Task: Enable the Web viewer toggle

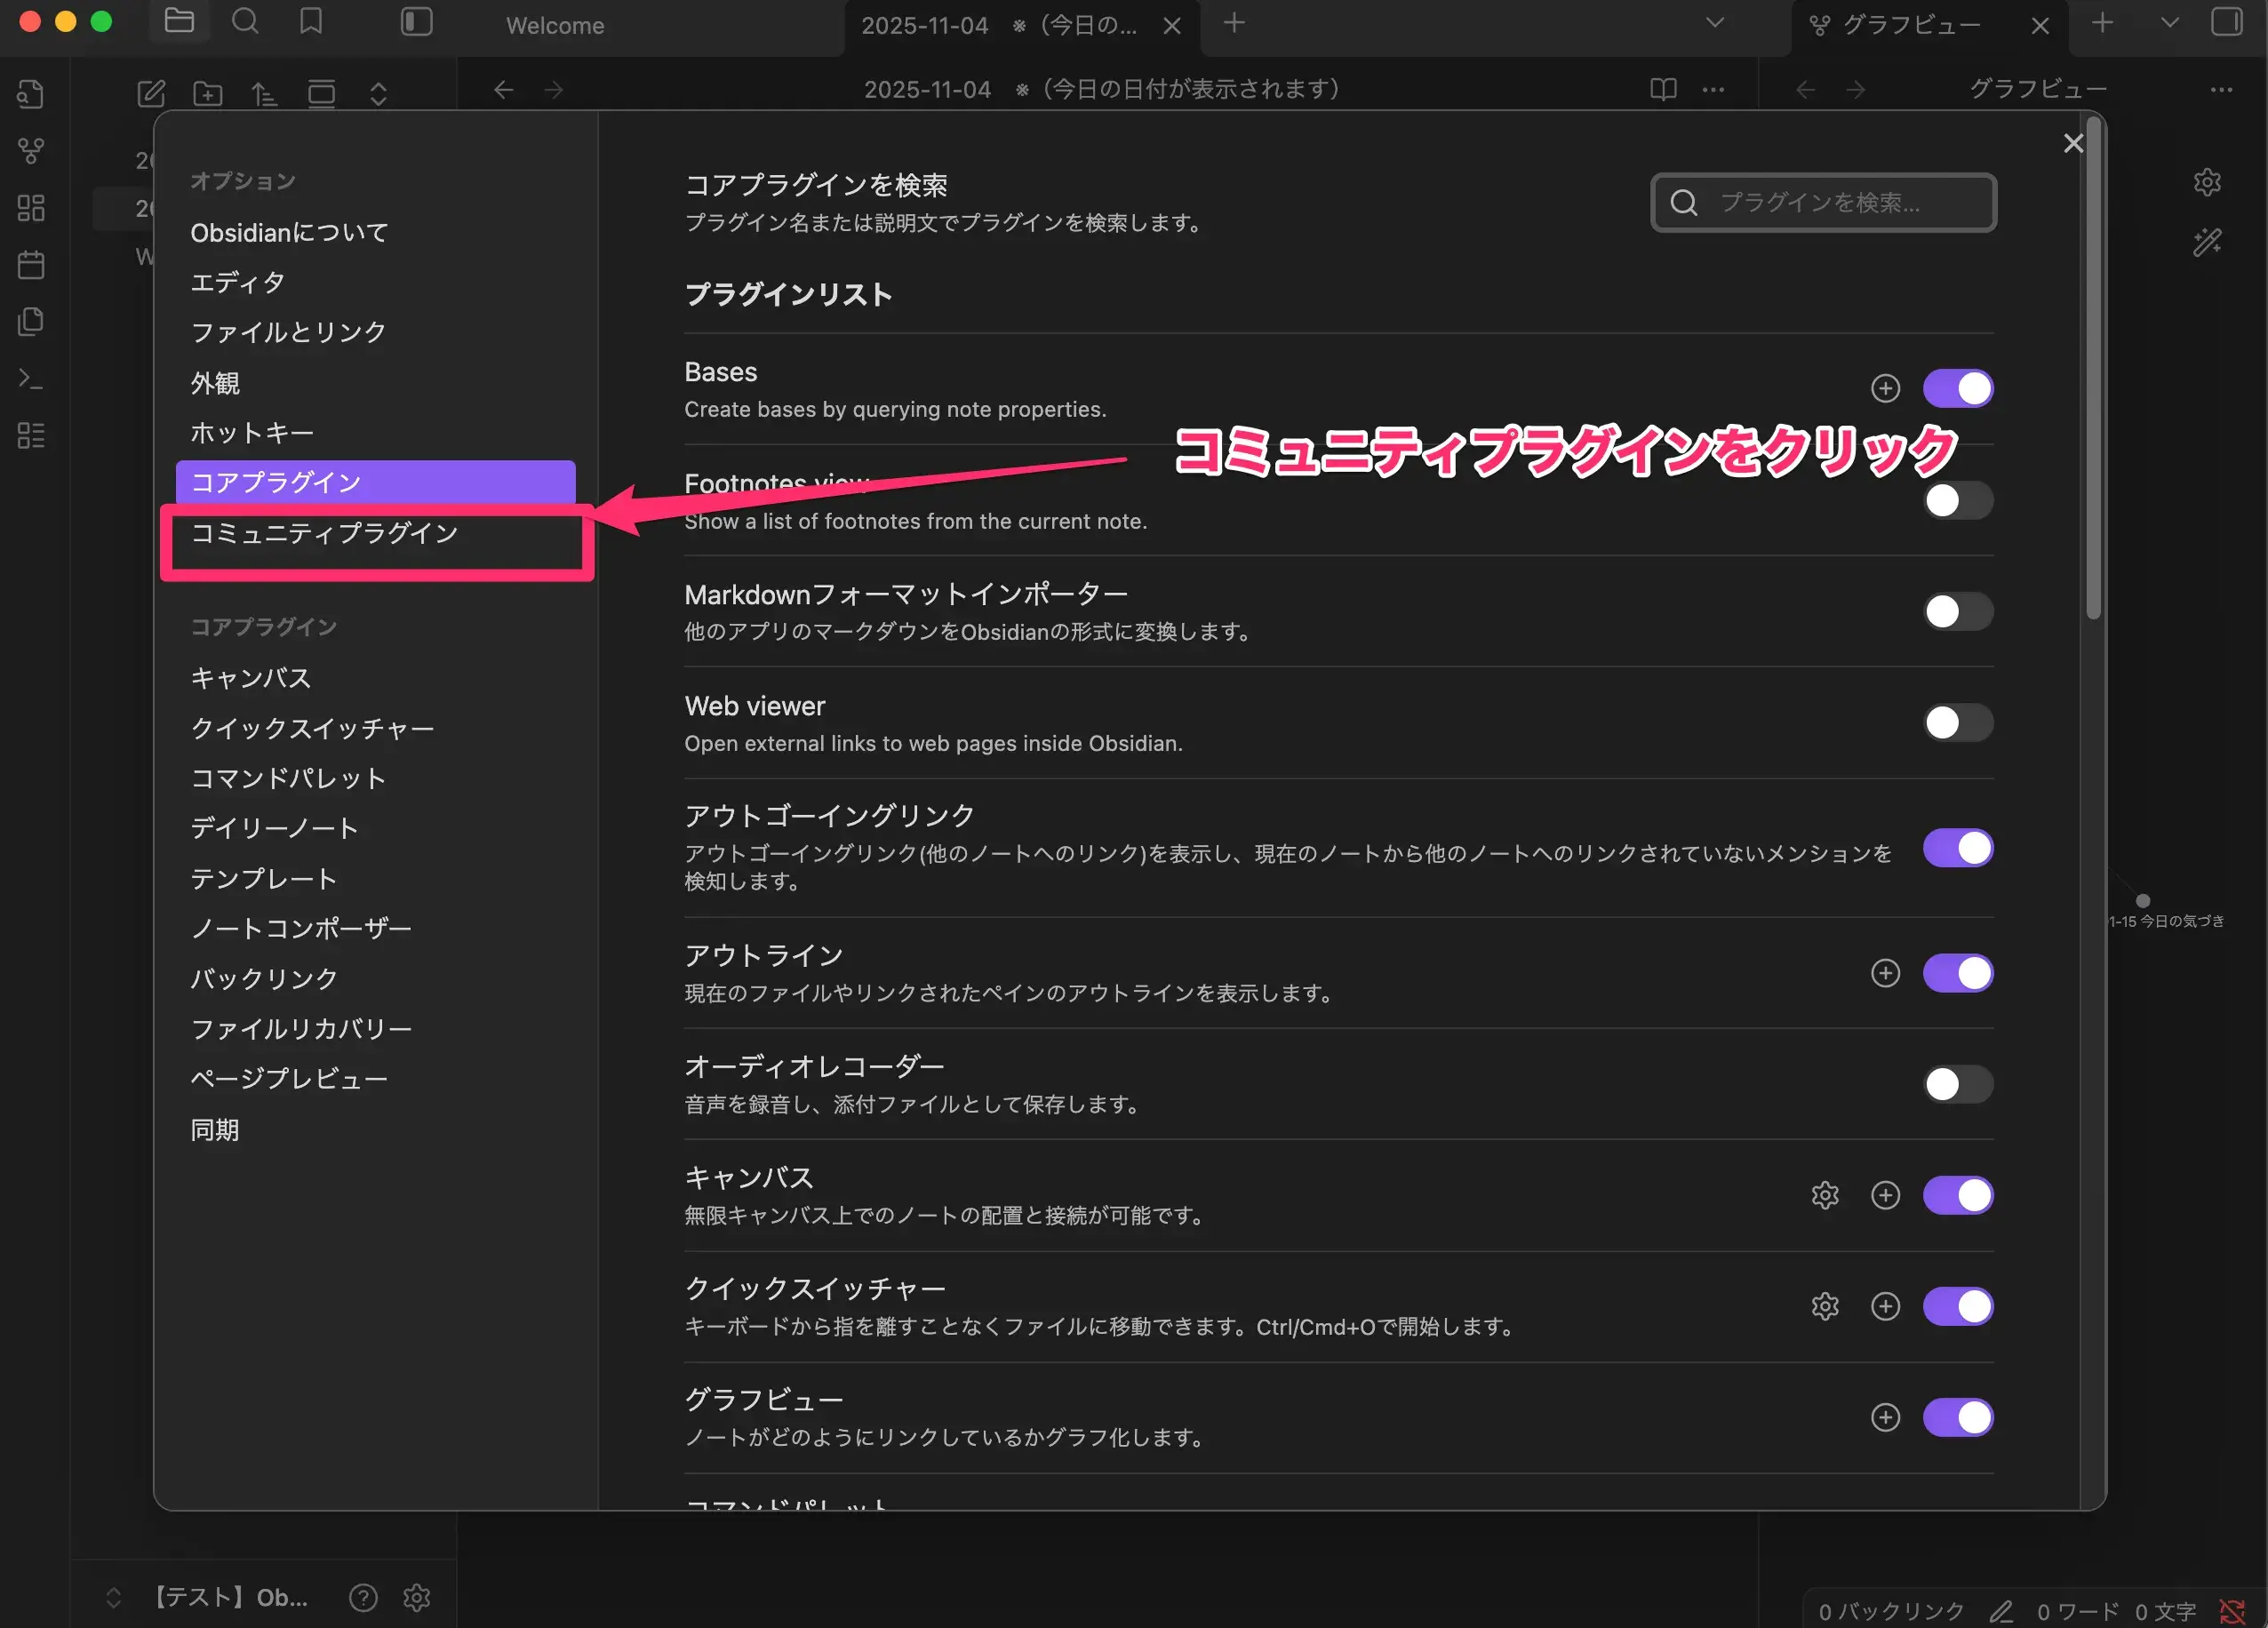Action: [1958, 722]
